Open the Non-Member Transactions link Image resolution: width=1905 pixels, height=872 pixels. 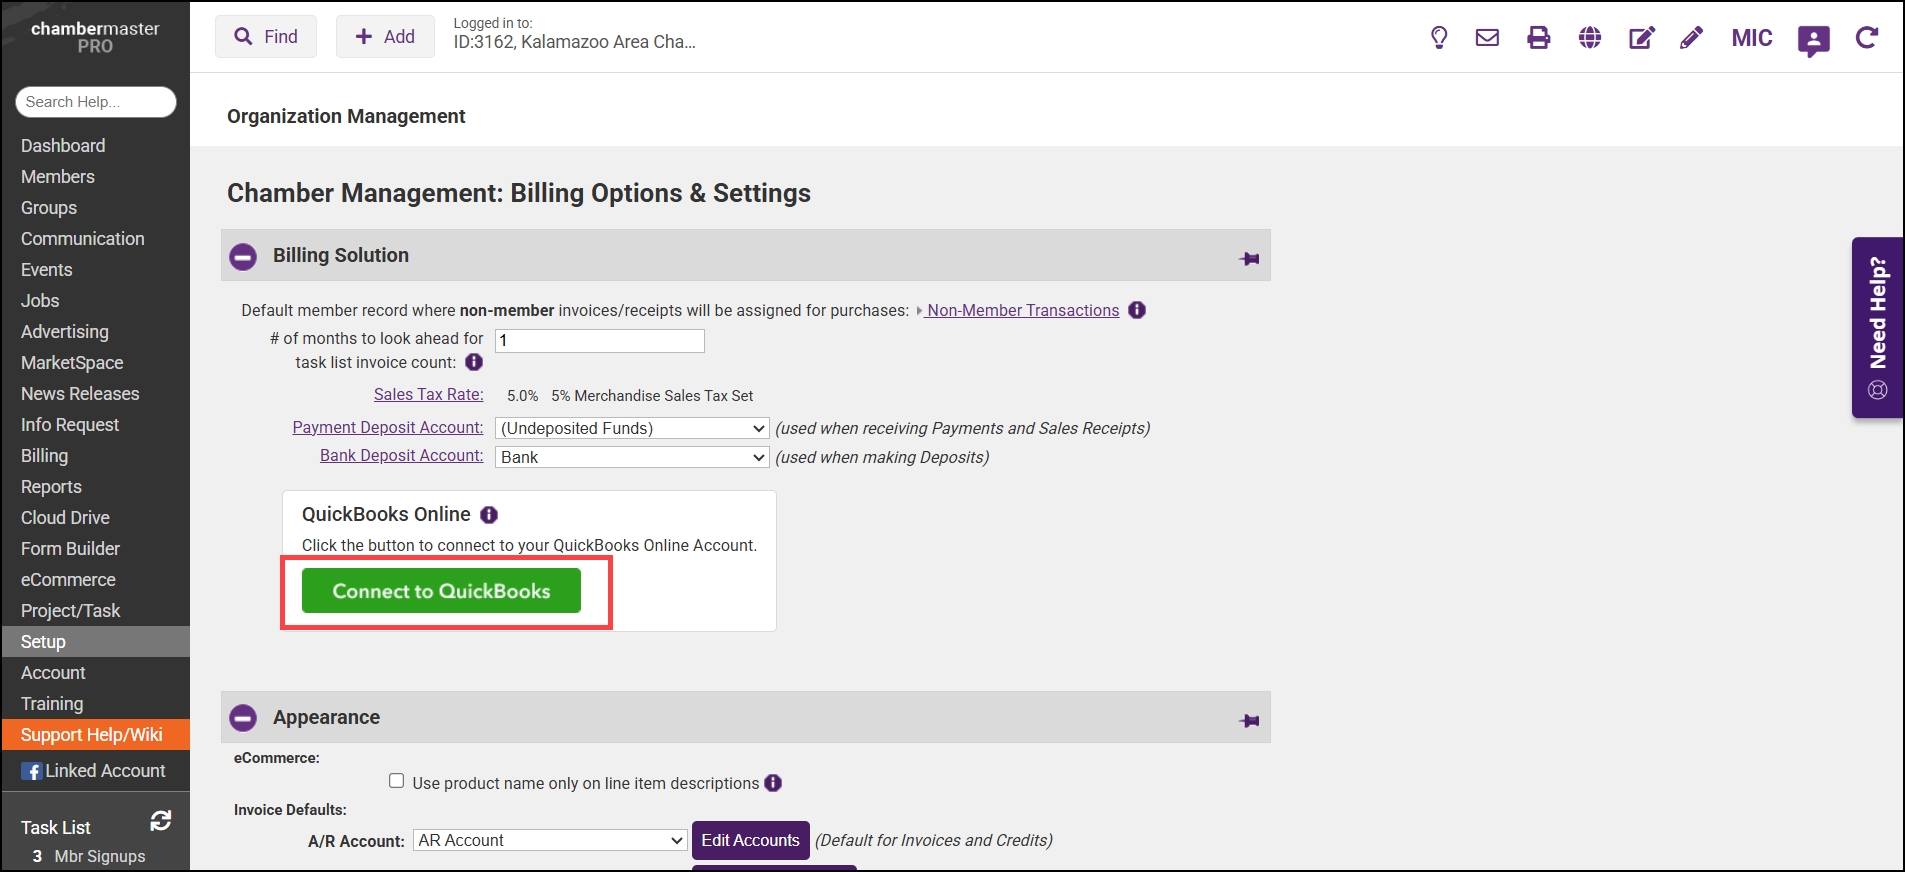click(x=1022, y=311)
